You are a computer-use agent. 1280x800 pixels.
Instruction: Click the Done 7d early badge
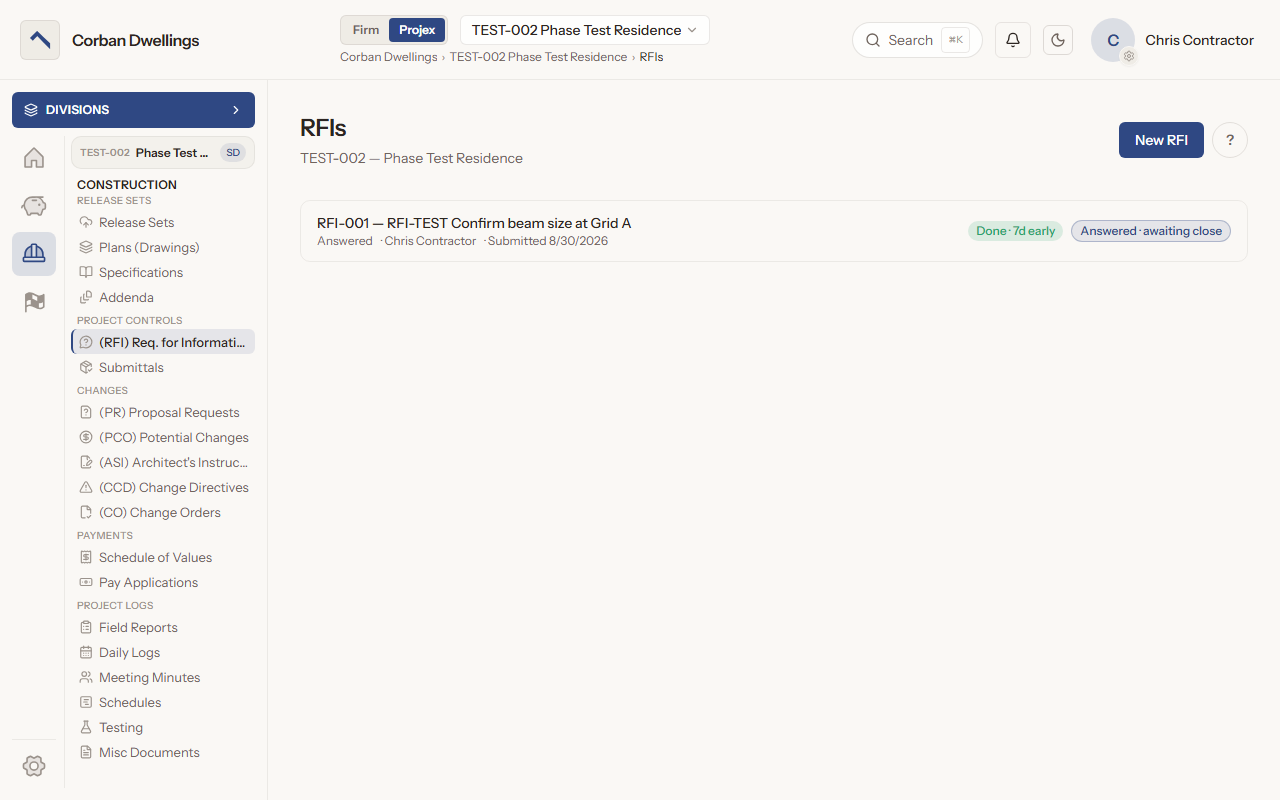click(x=1015, y=231)
